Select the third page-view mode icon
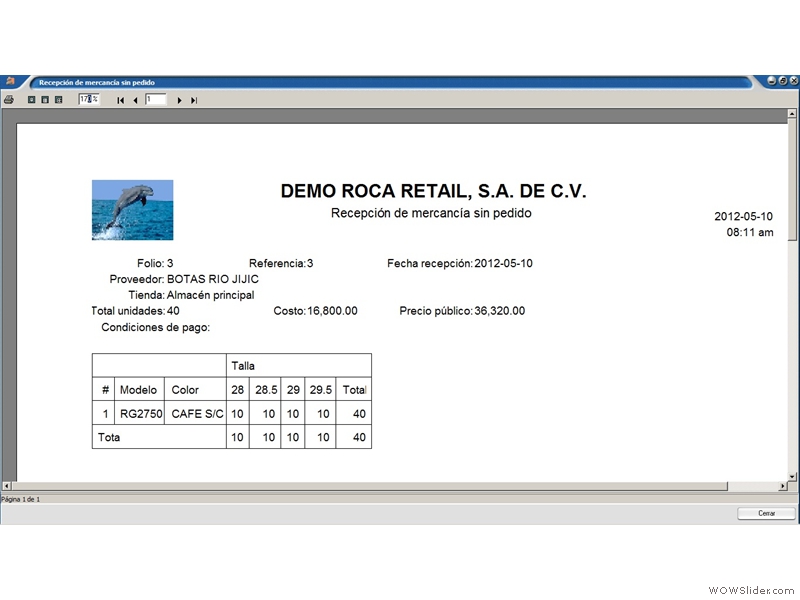Screen dimensions: 800x600 (x=59, y=99)
